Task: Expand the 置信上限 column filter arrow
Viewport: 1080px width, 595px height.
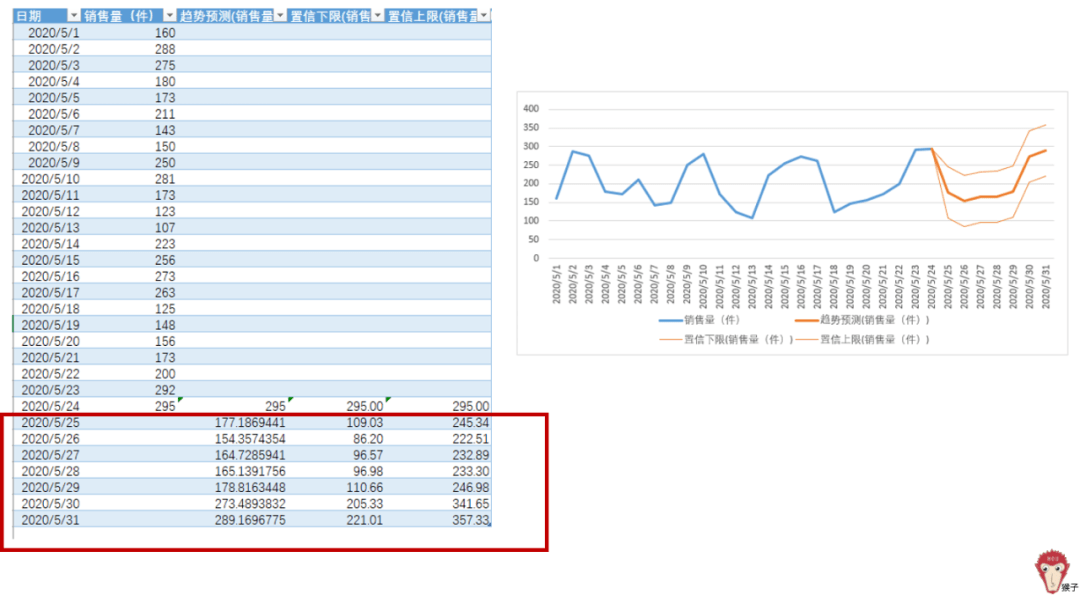Action: click(486, 16)
